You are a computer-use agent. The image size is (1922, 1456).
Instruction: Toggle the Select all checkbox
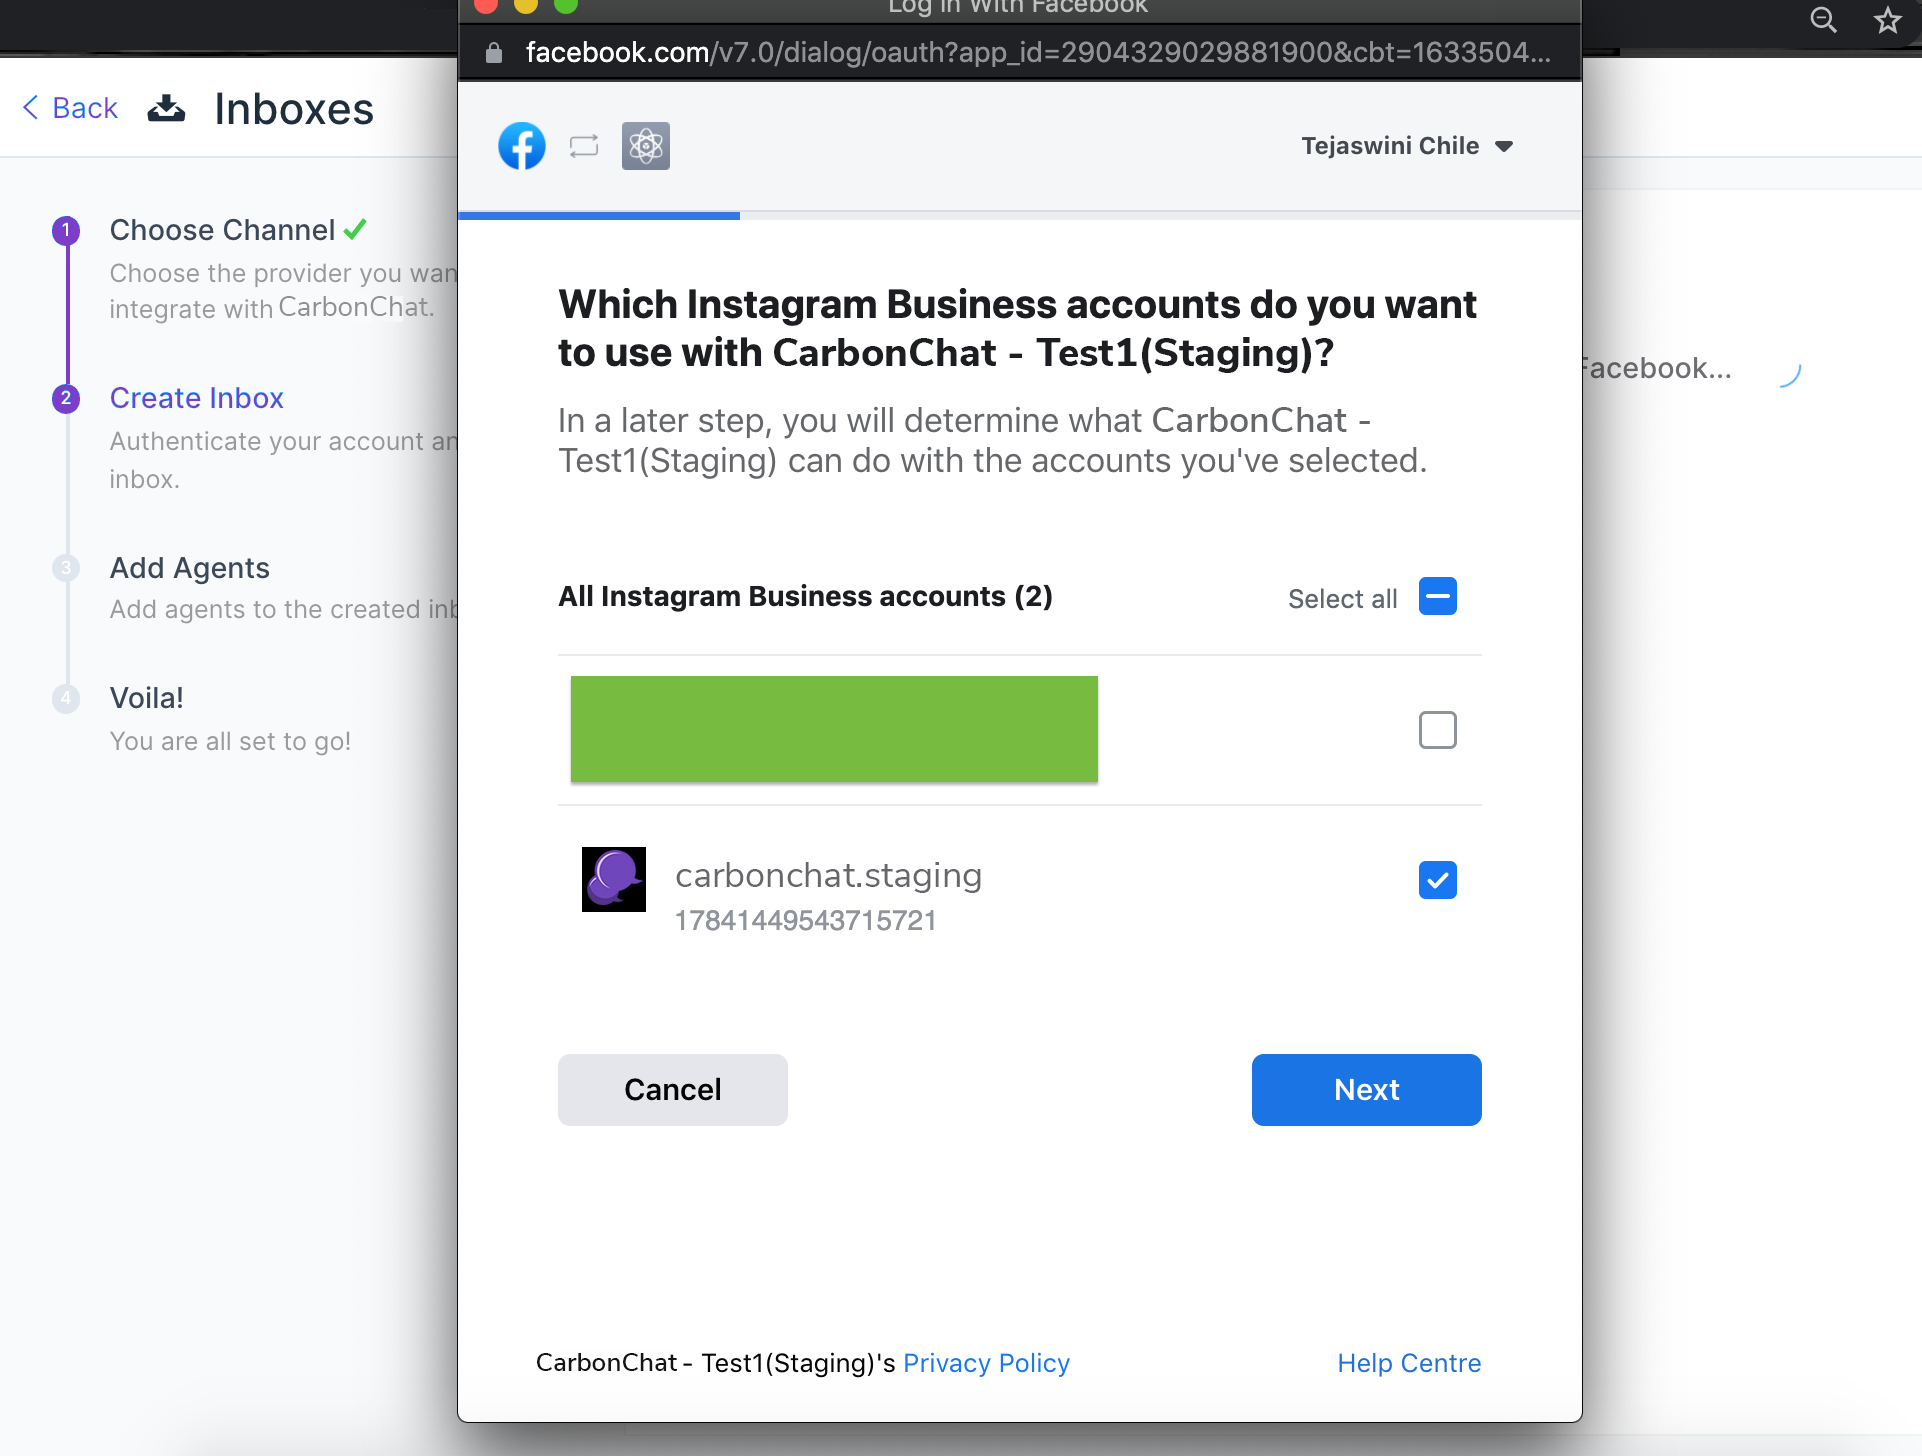coord(1437,597)
